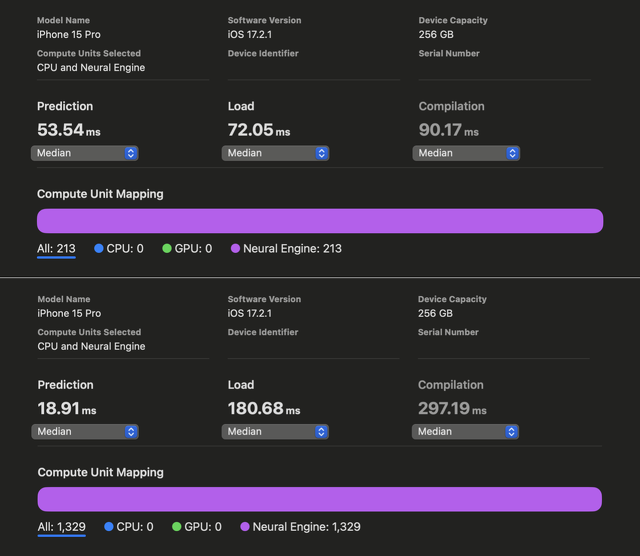
Task: Click blue chevron icon under Prediction 18.91 ms
Action: coord(131,432)
